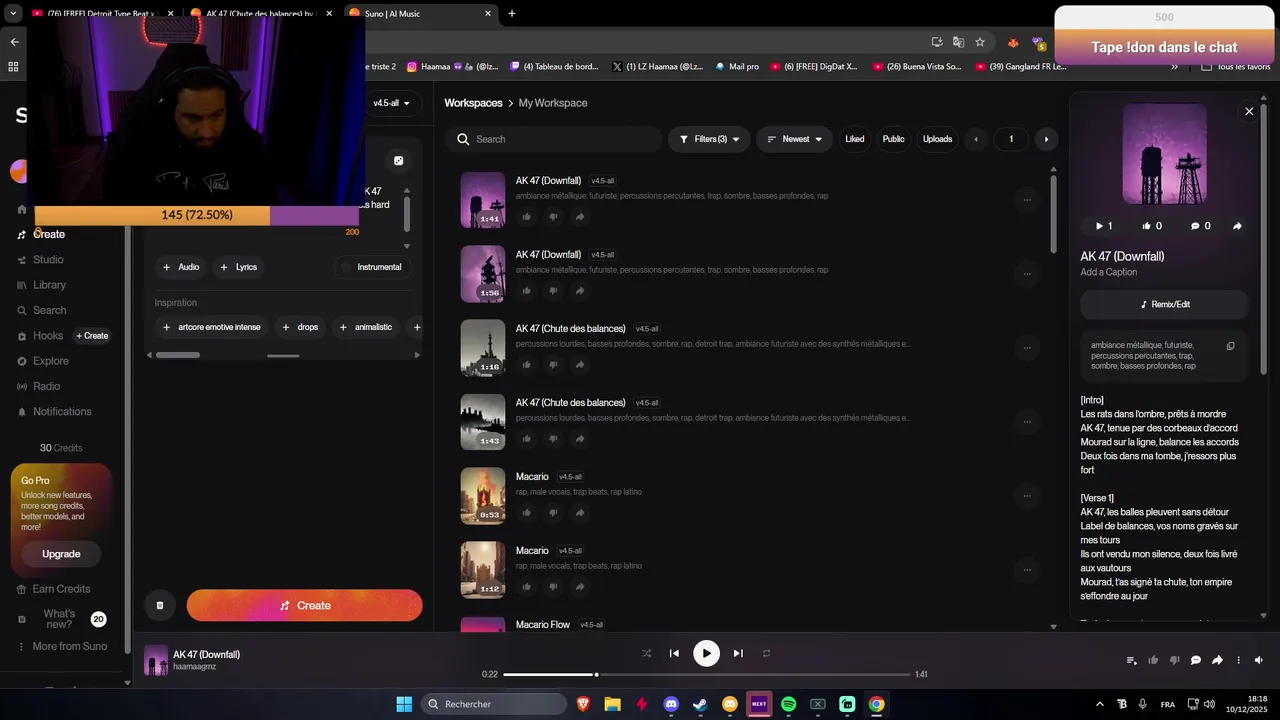Dislike the 1:56 AK 47 (Downfall) track
The height and width of the screenshot is (720, 1280).
click(553, 291)
